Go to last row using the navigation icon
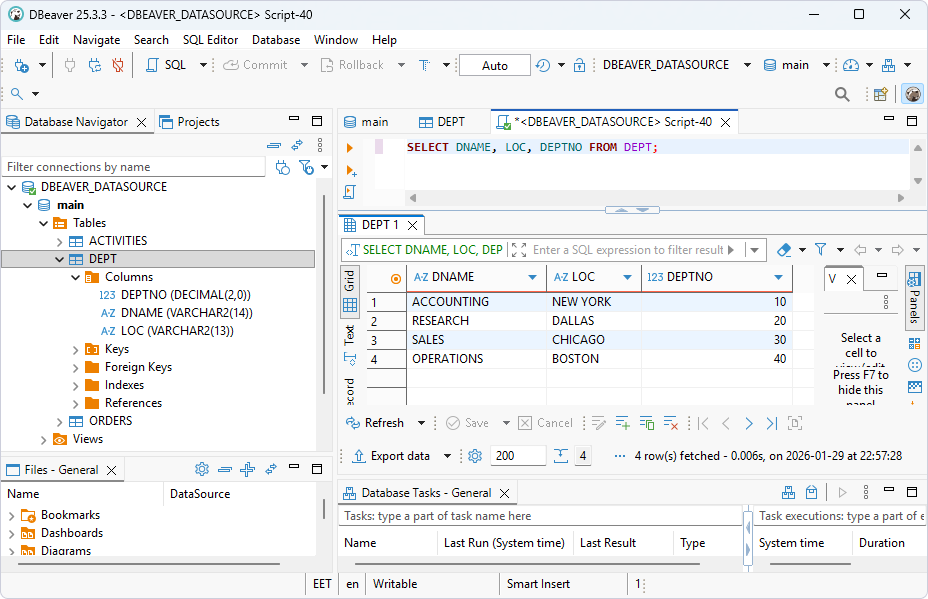Viewport: 928px width, 599px height. (772, 423)
